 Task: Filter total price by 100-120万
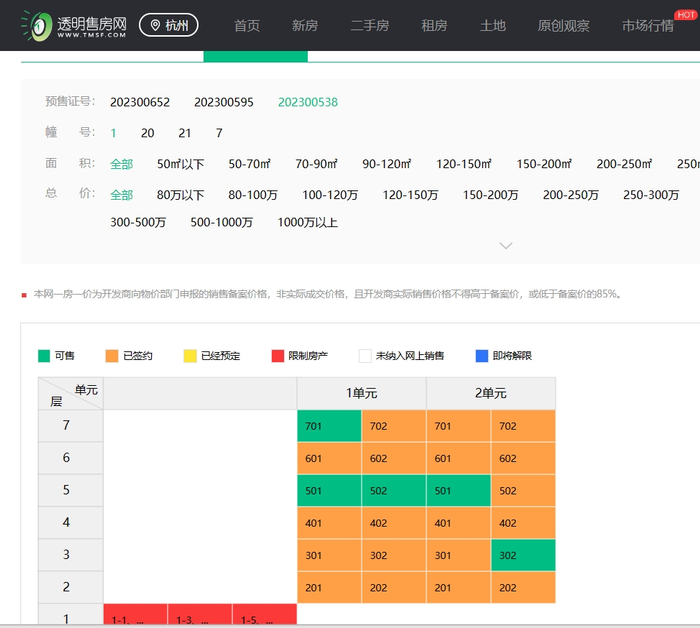(x=330, y=195)
